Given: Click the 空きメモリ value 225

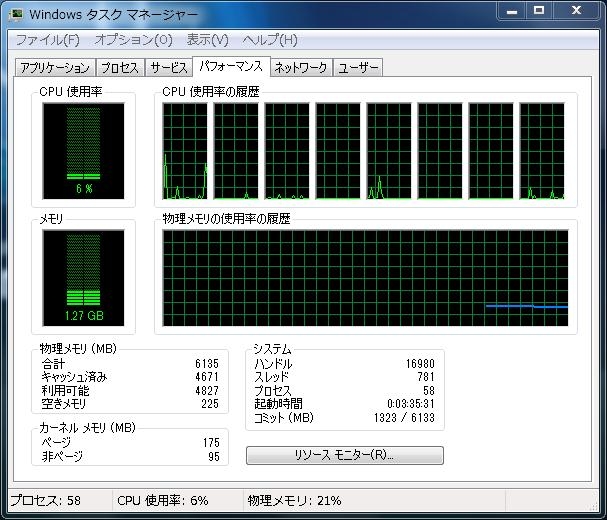Looking at the screenshot, I should (210, 403).
